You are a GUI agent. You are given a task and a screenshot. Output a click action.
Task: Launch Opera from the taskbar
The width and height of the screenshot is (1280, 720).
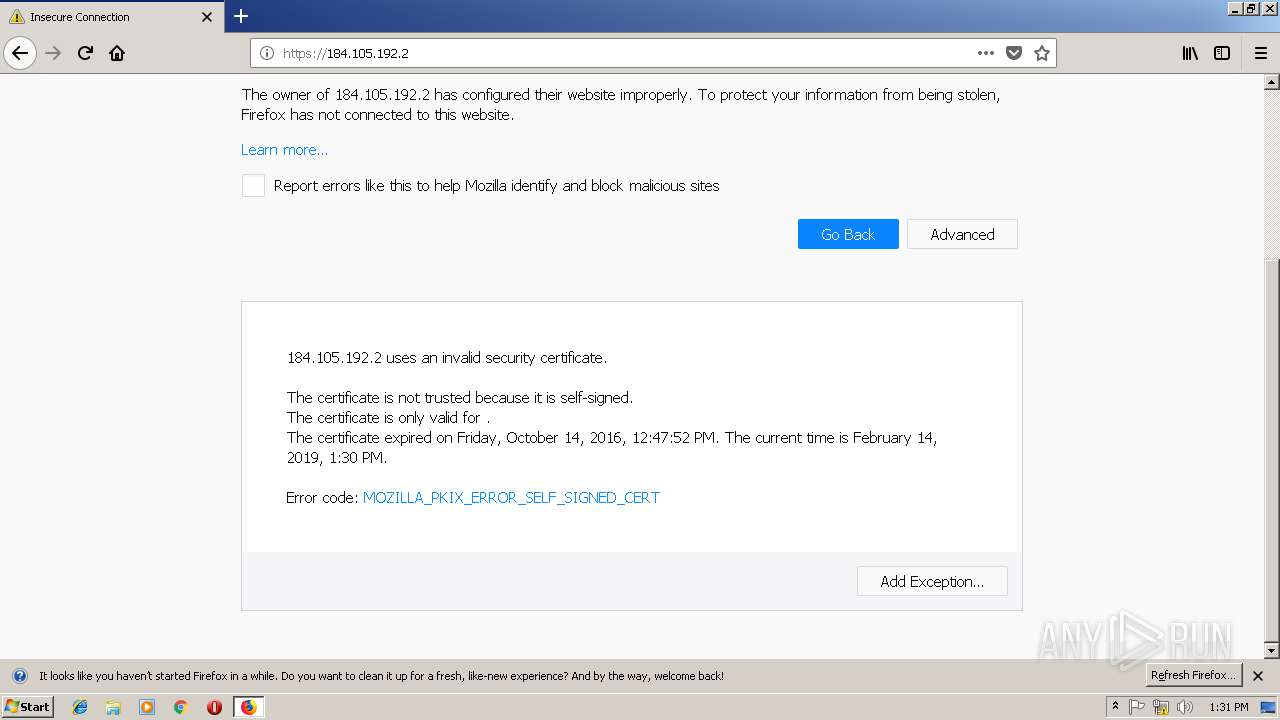pos(214,707)
